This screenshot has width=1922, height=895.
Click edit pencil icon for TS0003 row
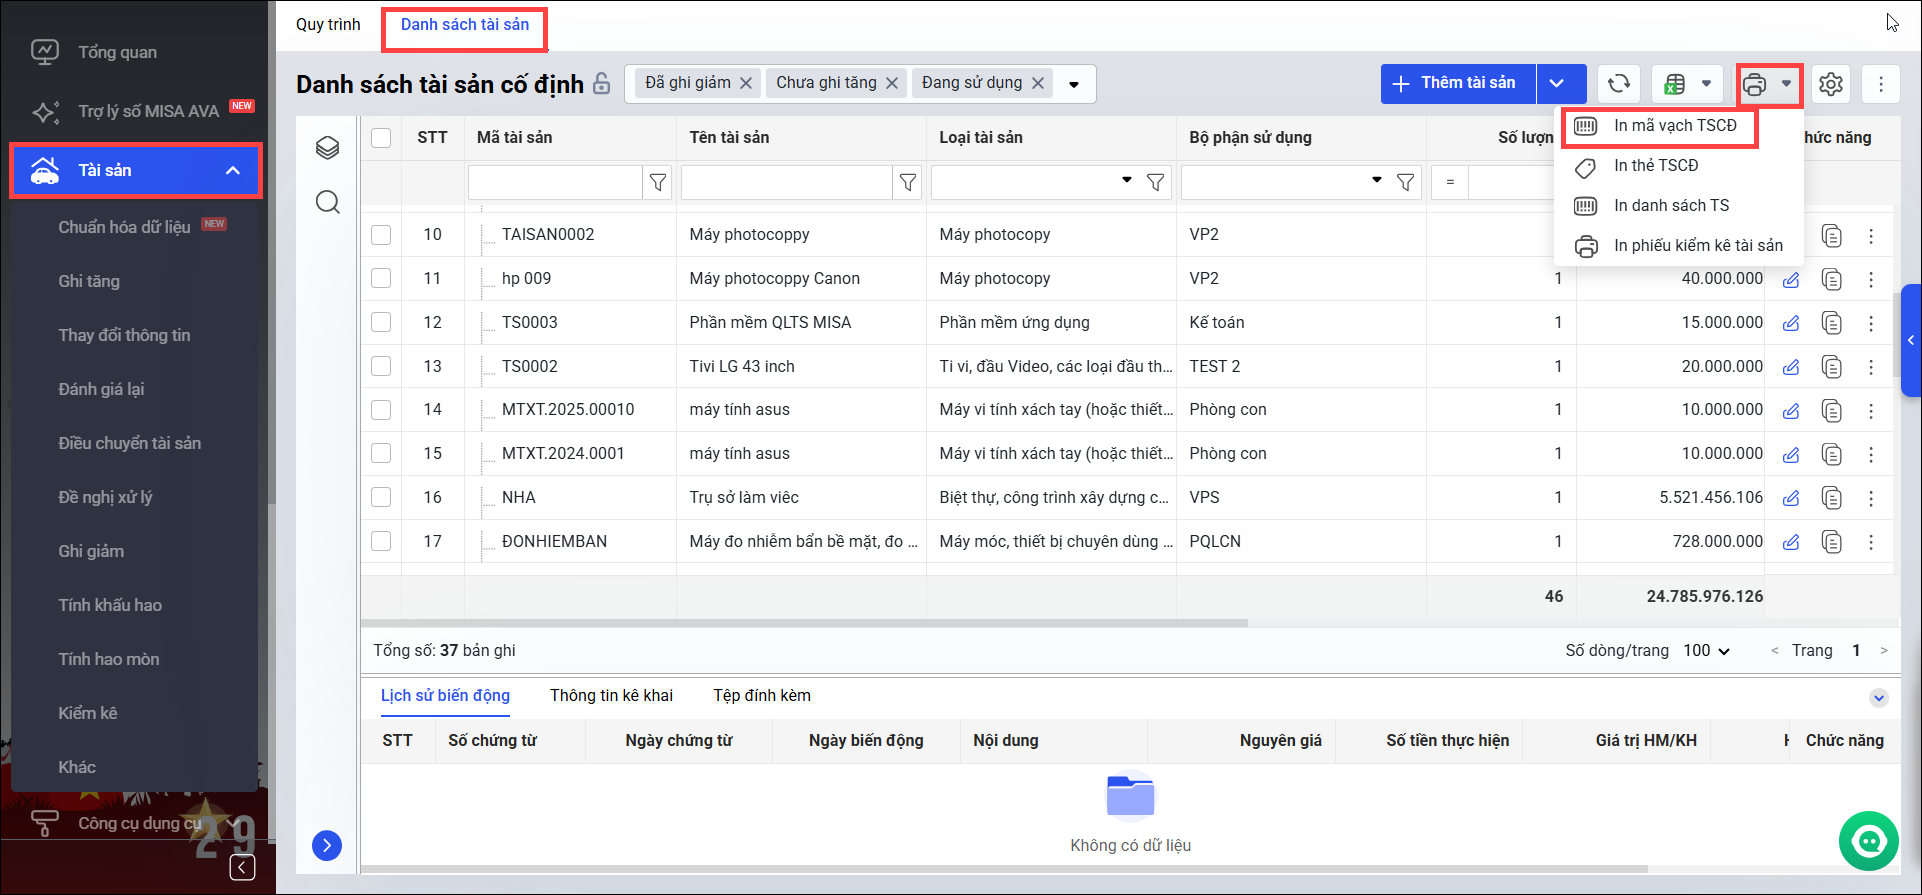(x=1791, y=323)
